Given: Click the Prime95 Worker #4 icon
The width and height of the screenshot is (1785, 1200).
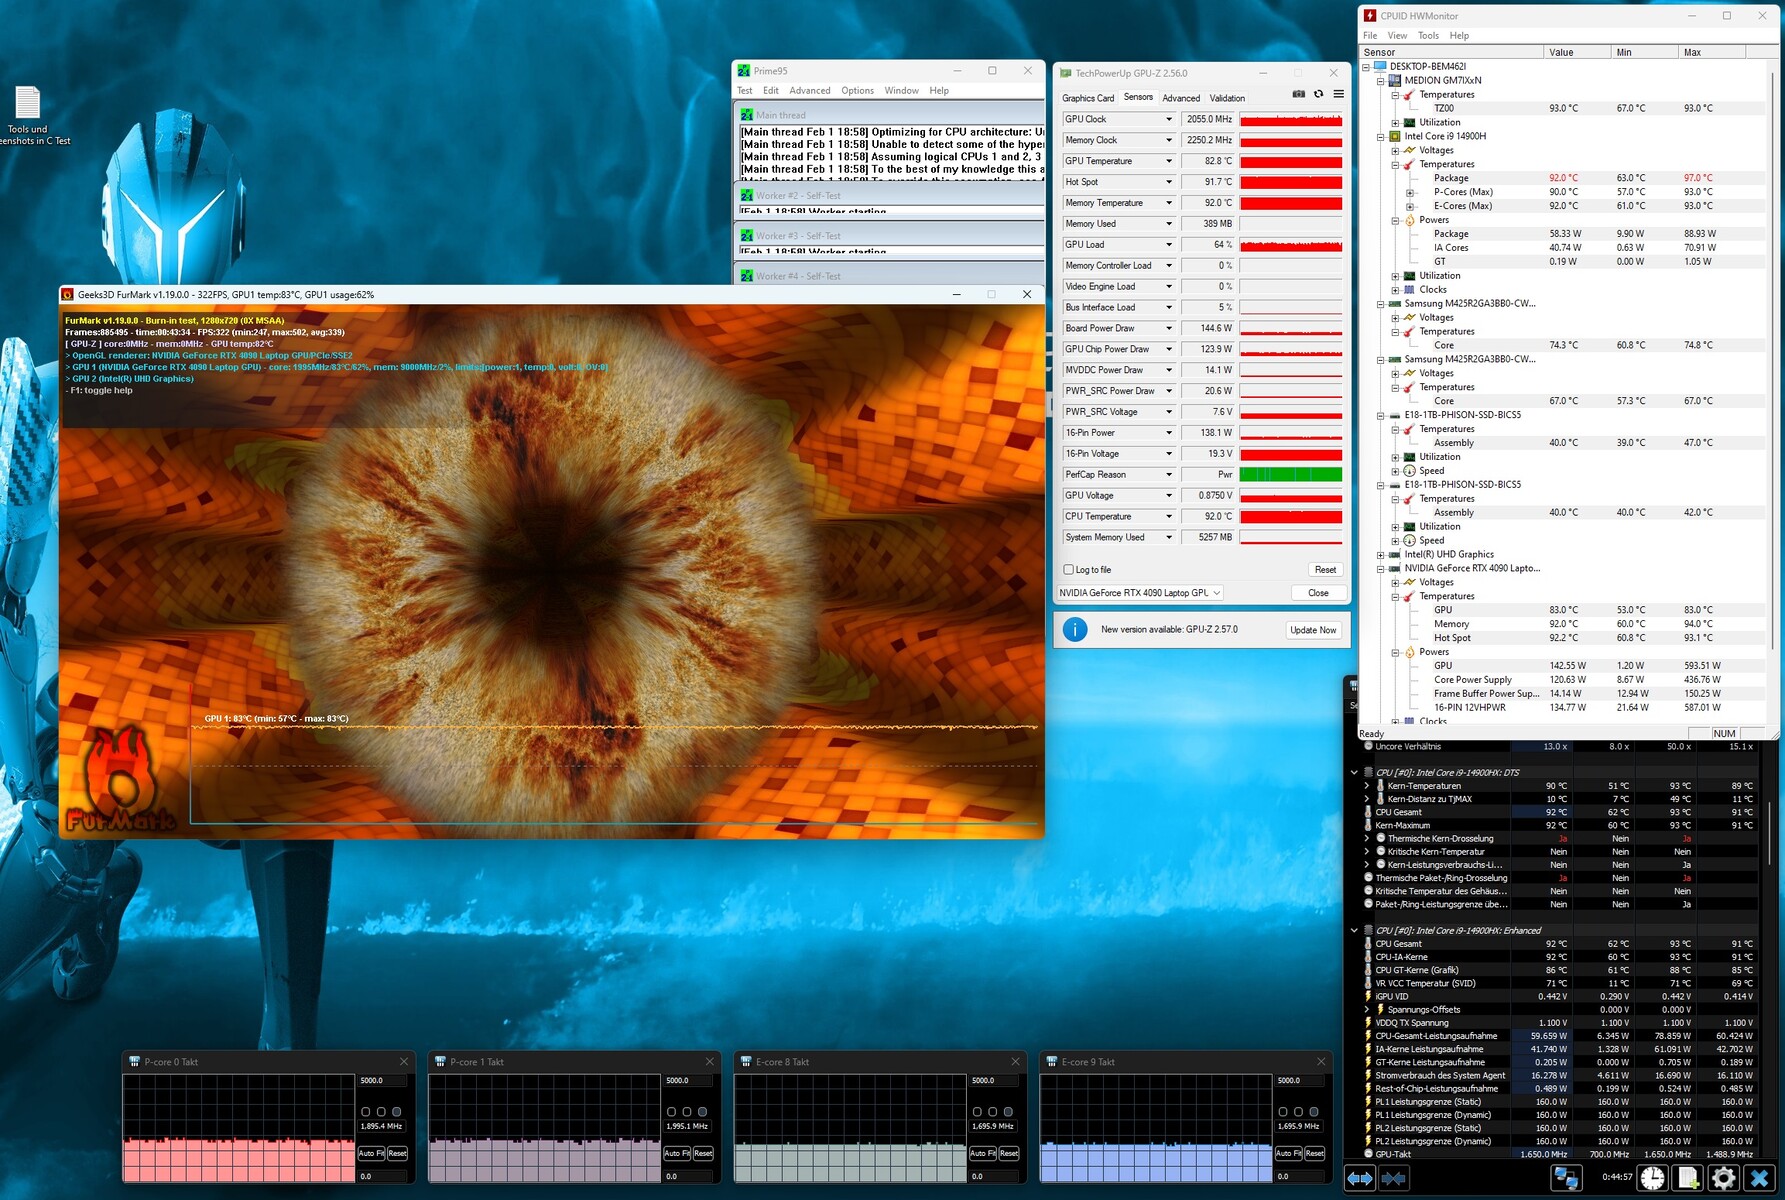Looking at the screenshot, I should point(746,276).
